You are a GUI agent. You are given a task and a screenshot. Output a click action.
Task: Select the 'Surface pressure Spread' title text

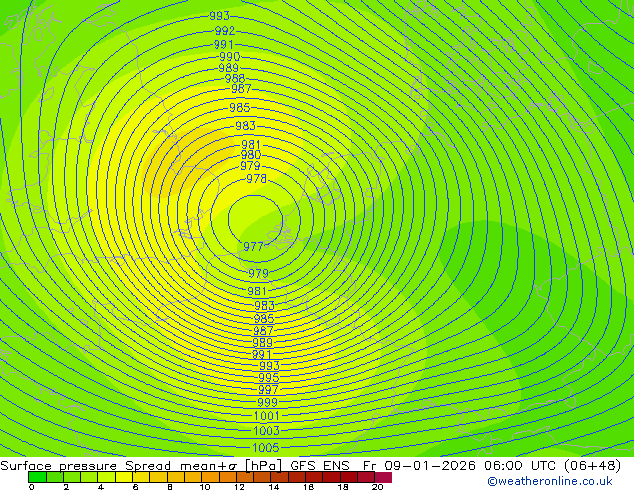pyautogui.click(x=86, y=466)
